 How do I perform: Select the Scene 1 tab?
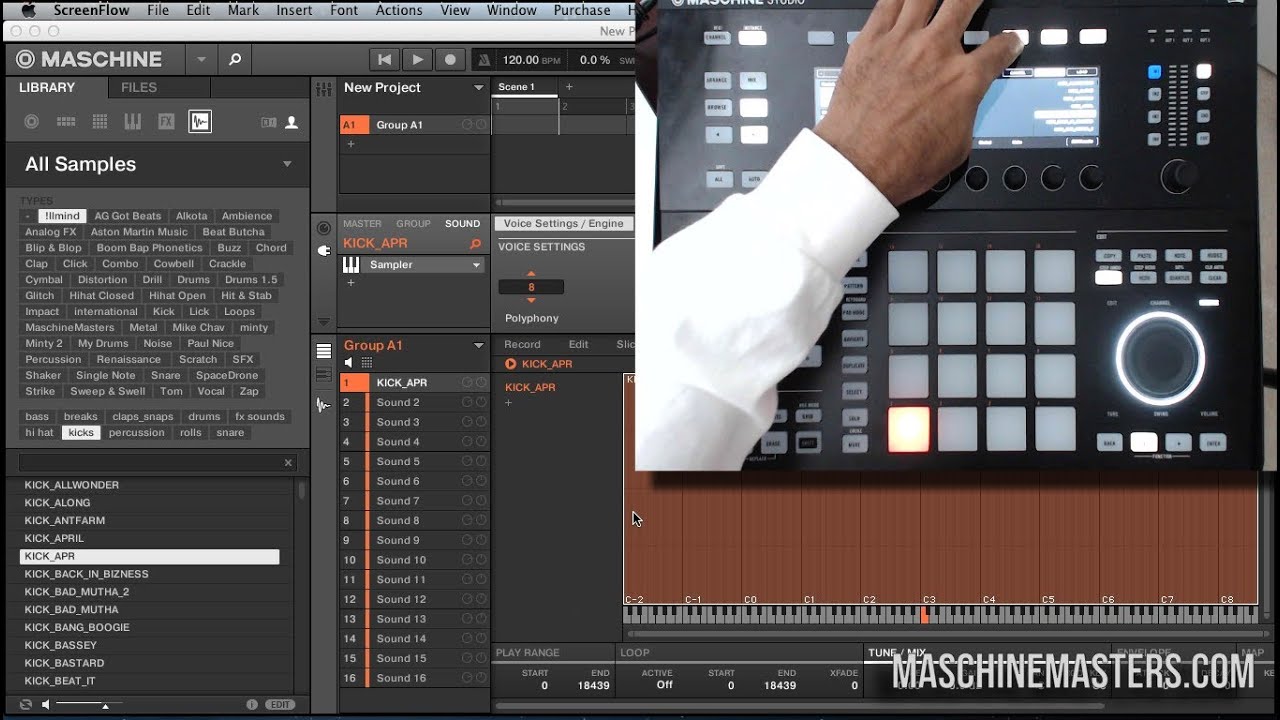tap(526, 87)
